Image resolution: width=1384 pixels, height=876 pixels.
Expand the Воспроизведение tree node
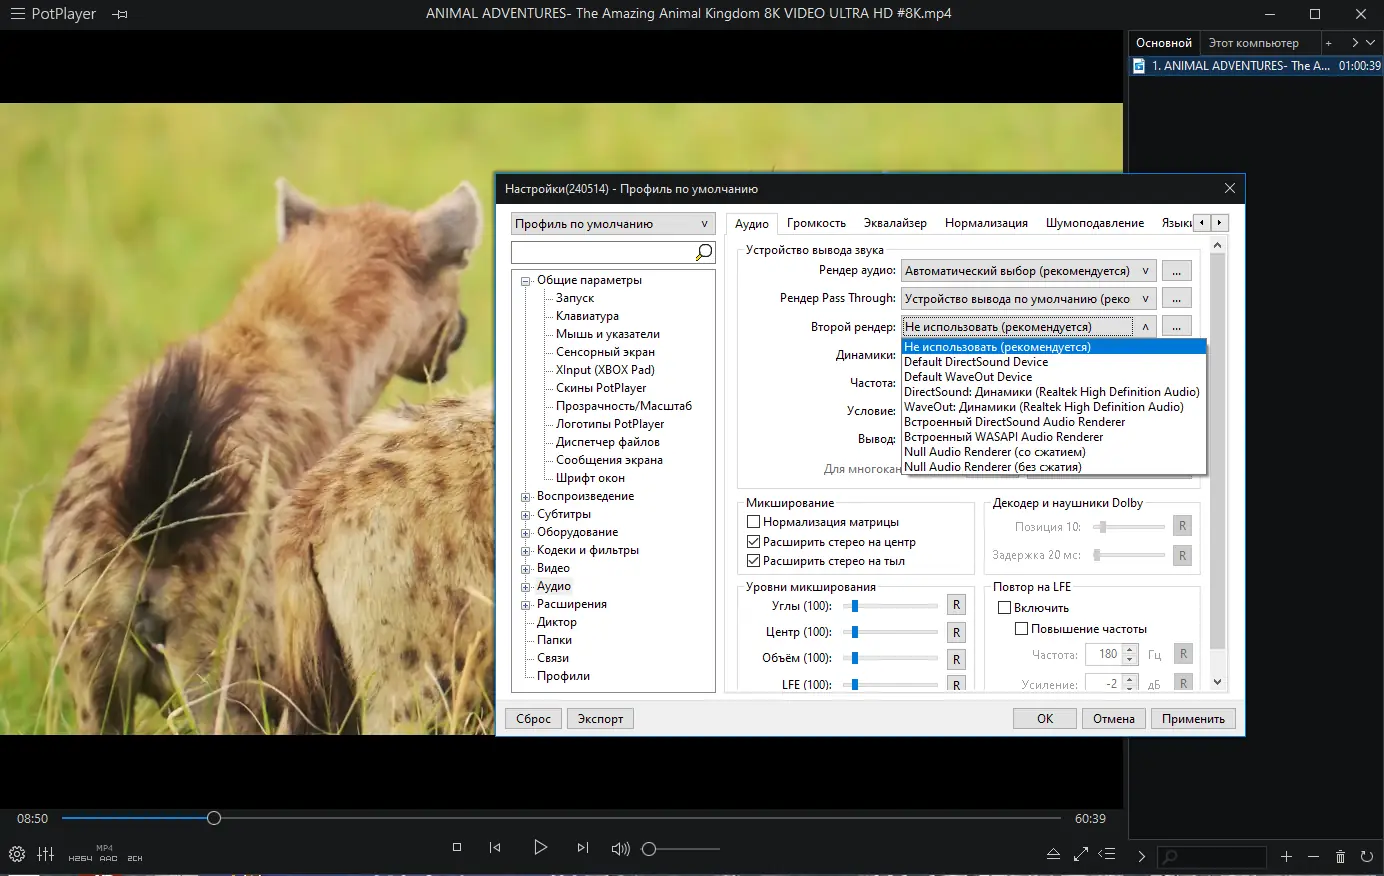pos(526,497)
